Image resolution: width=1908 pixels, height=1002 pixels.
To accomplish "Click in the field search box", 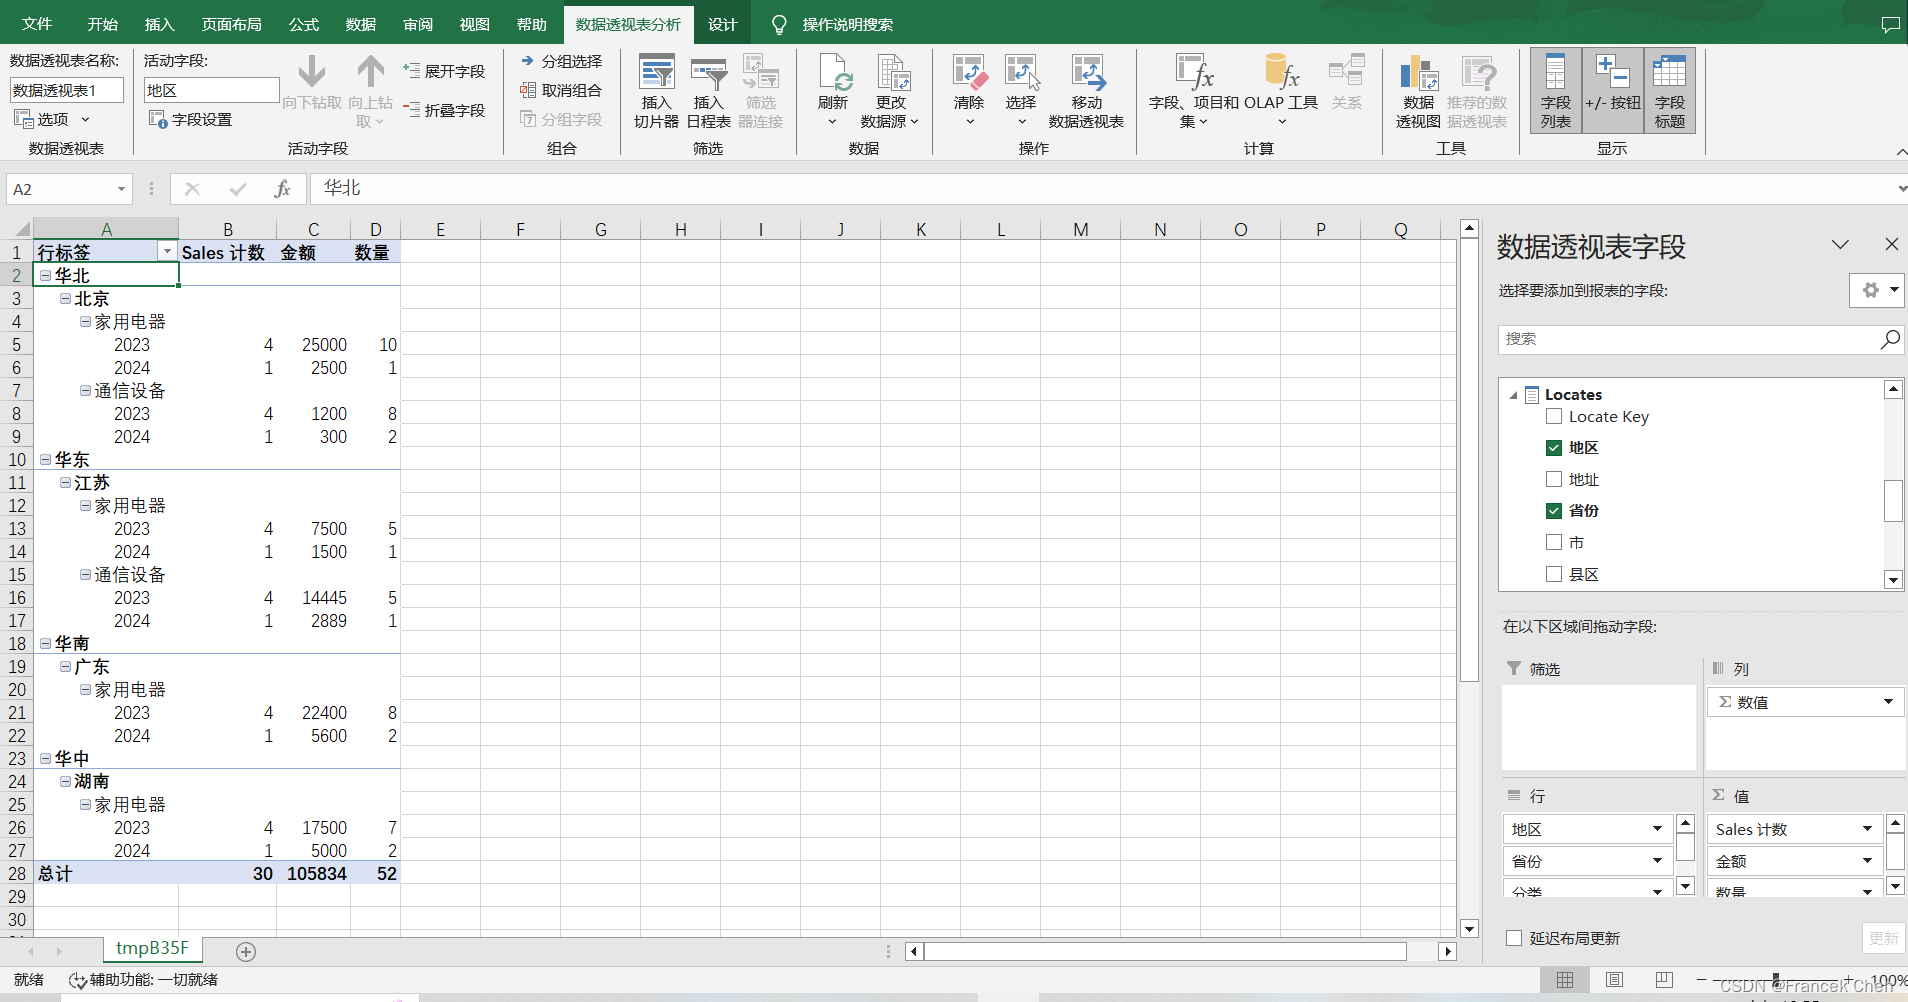I will (1690, 339).
